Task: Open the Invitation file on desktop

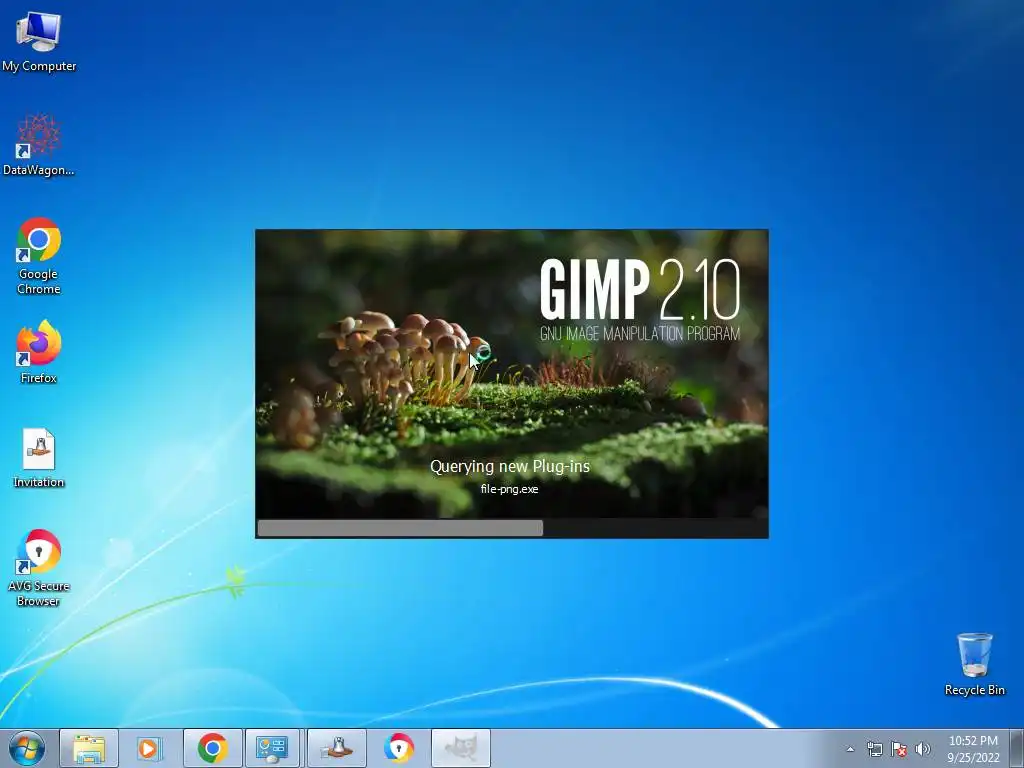Action: coord(39,458)
